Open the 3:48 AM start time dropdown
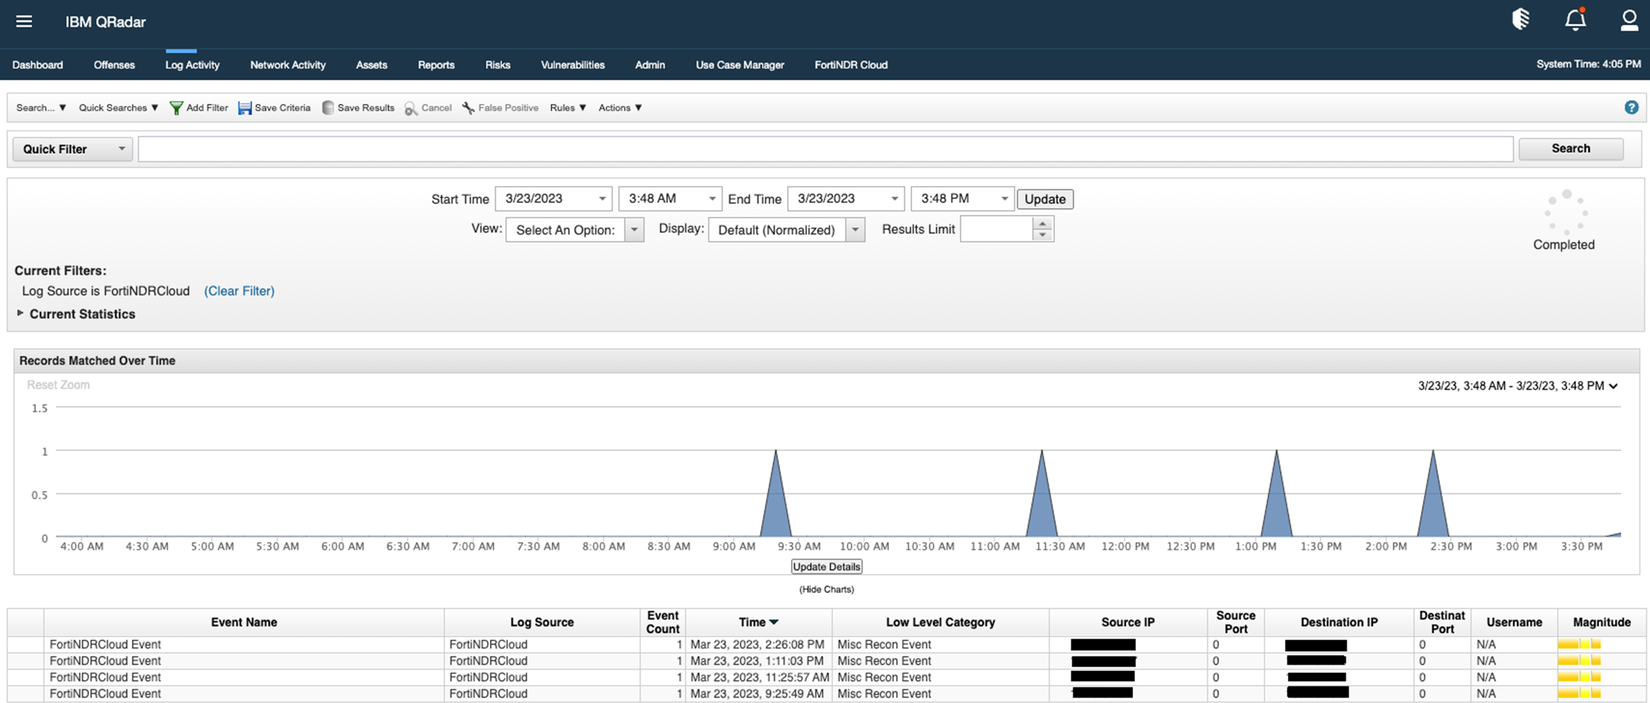Image resolution: width=1650 pixels, height=703 pixels. 670,198
